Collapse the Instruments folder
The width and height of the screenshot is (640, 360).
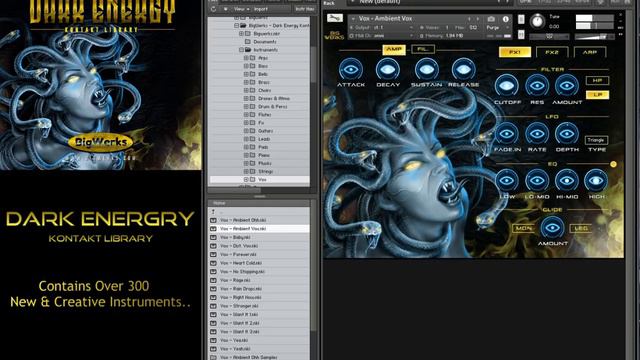241,50
